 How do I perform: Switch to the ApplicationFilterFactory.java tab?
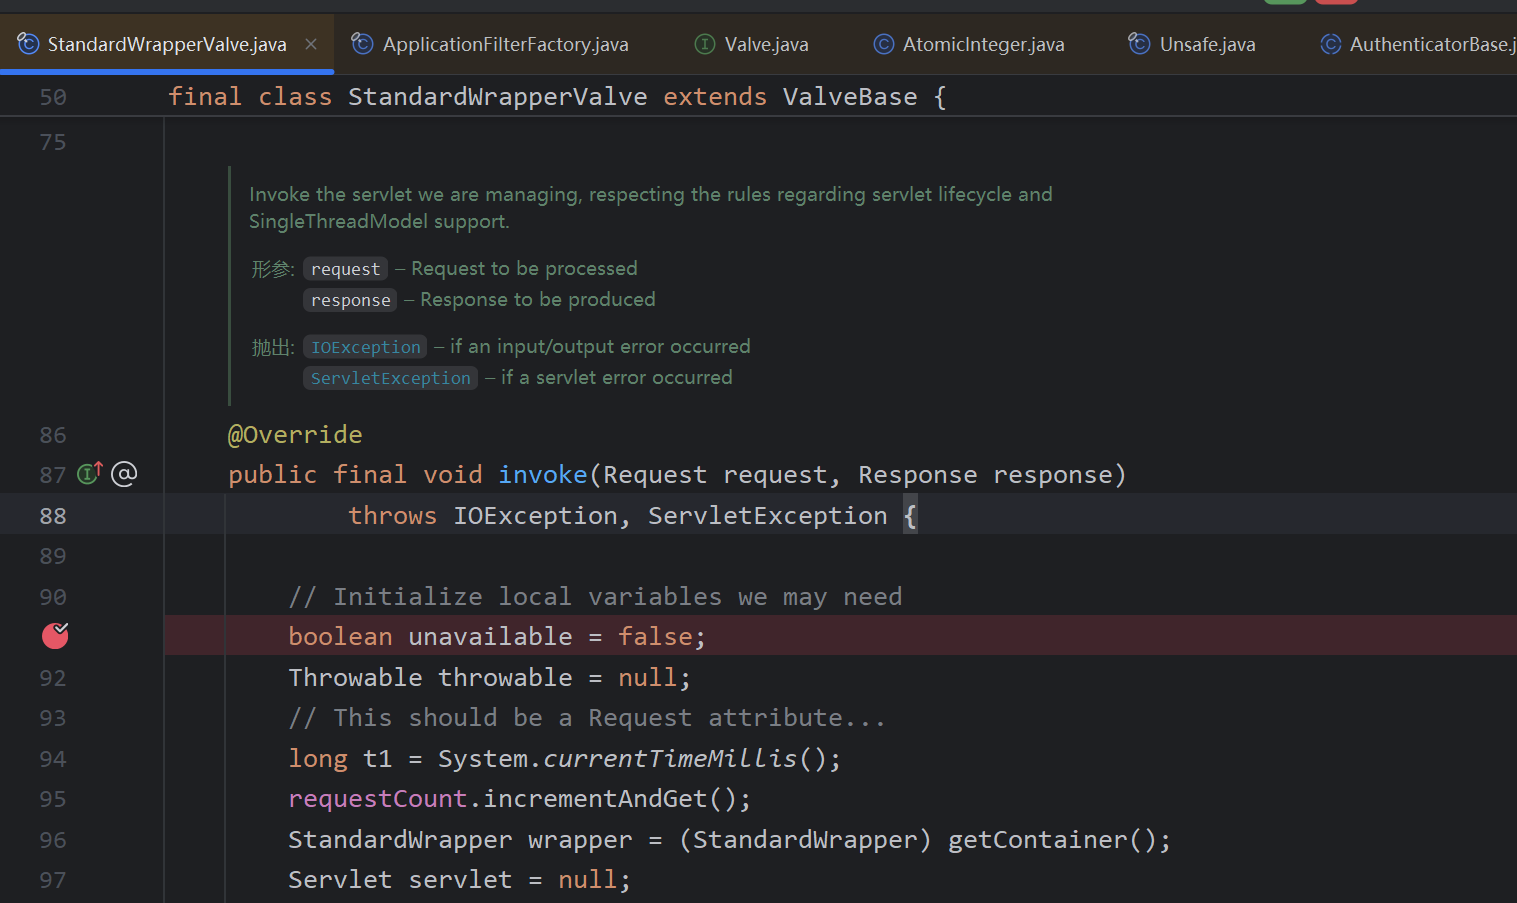click(x=505, y=45)
